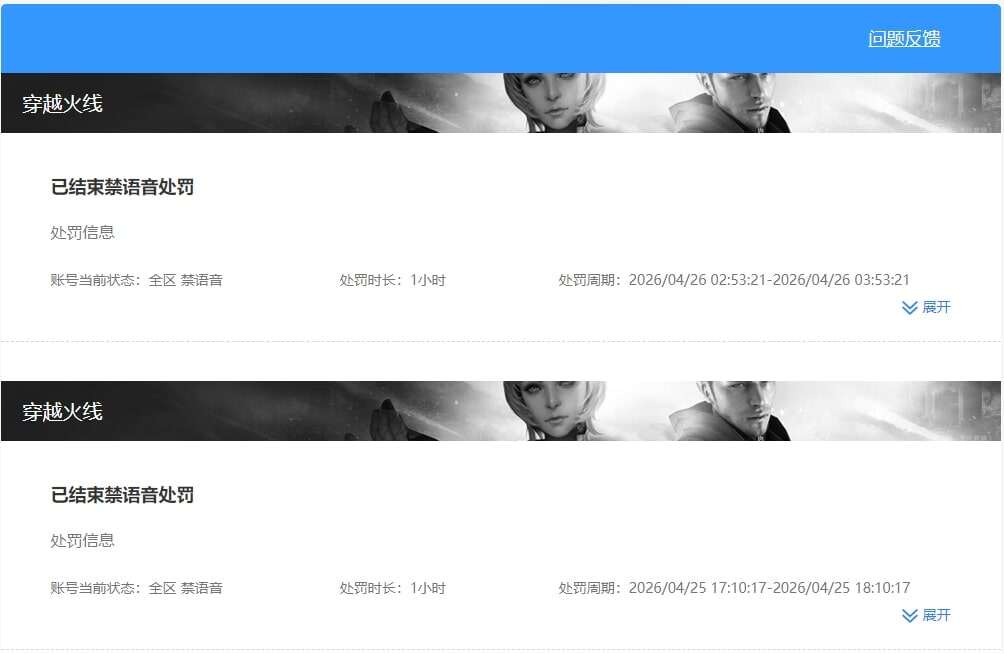1004x654 pixels.
Task: Click the double-chevron icon beside the first 展开
Action: click(909, 308)
